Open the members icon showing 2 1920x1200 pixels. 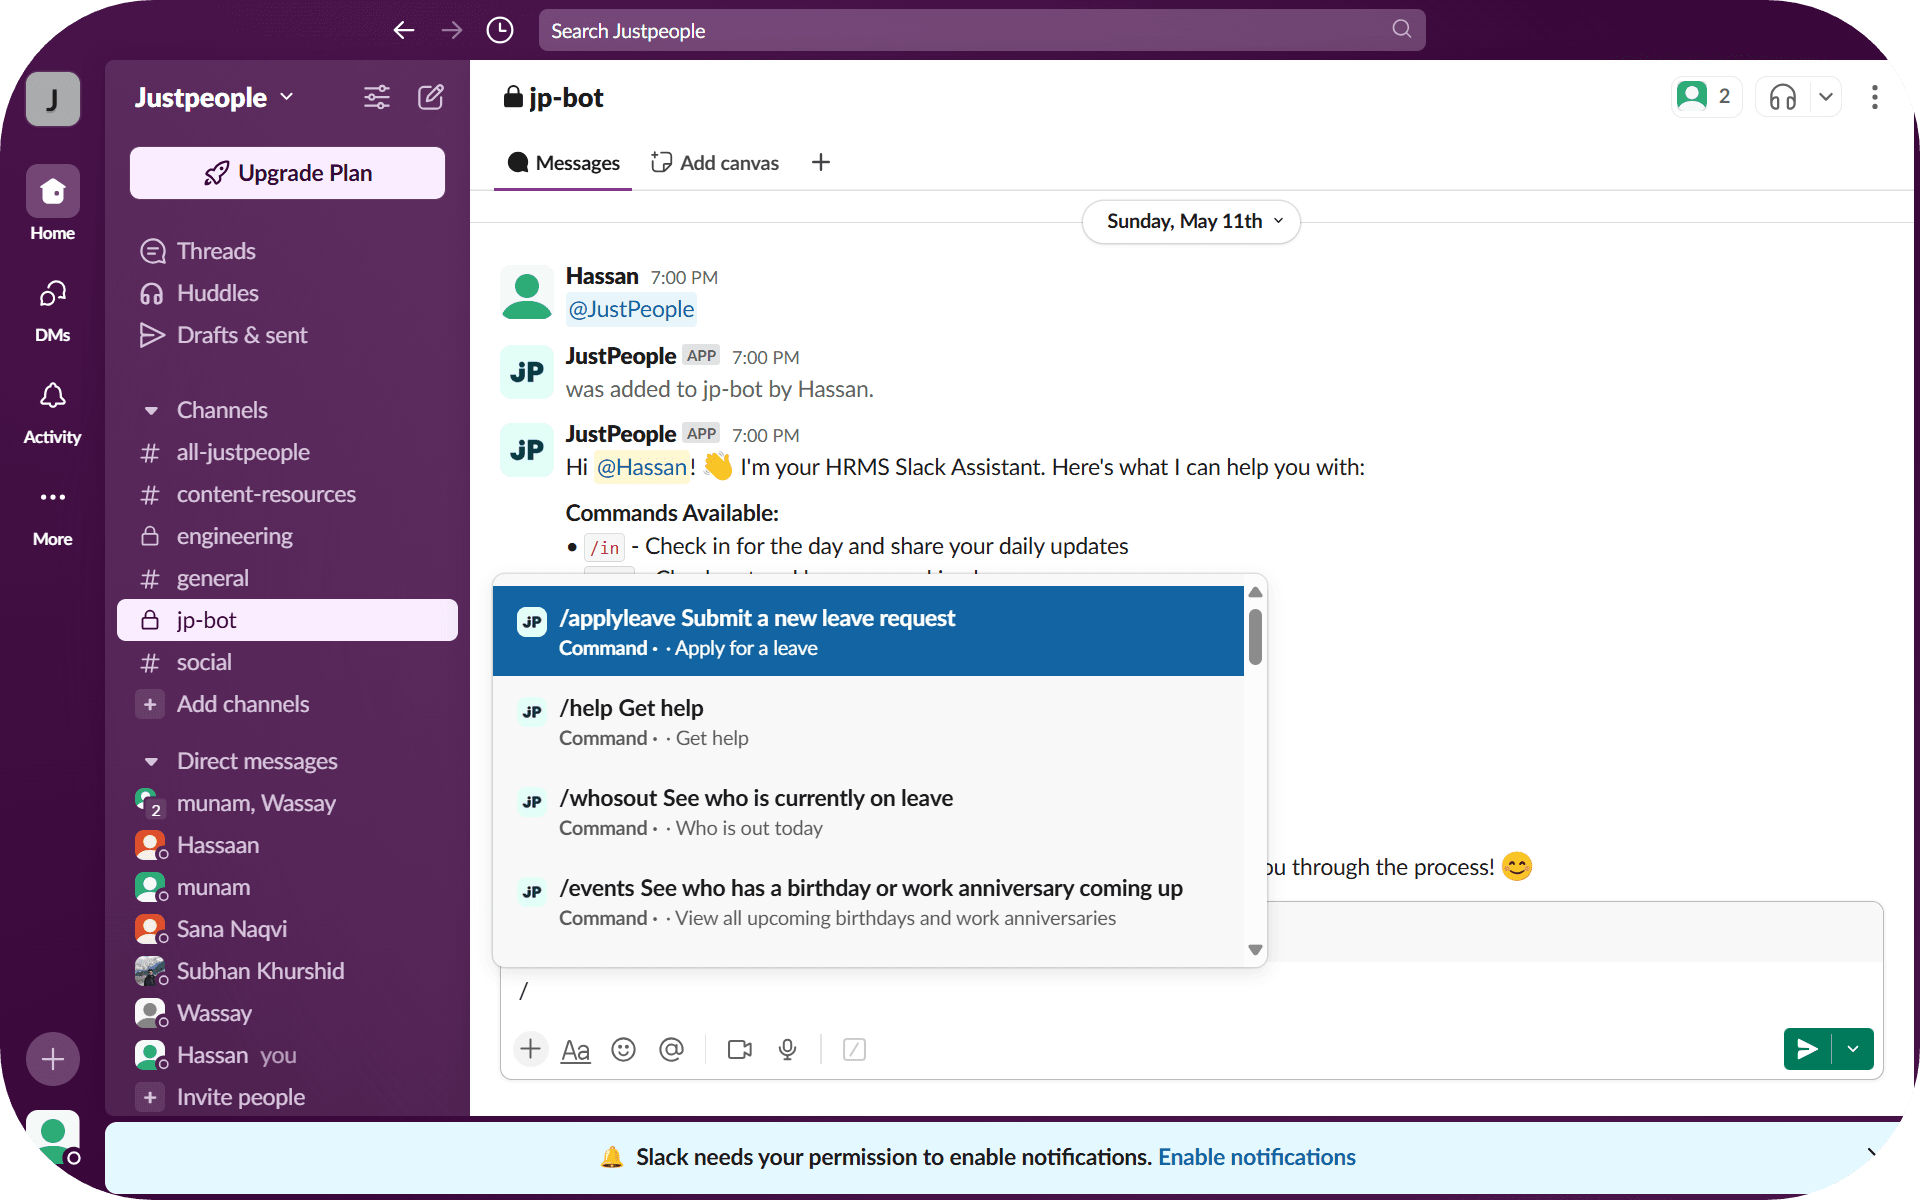click(x=1706, y=97)
